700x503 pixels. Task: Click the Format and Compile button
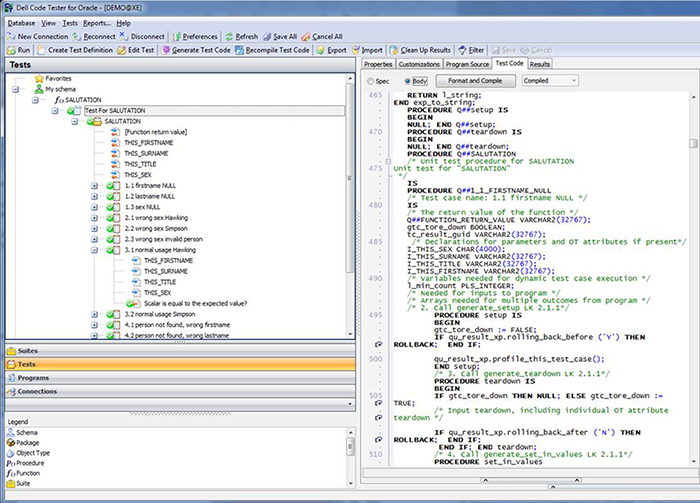click(475, 81)
